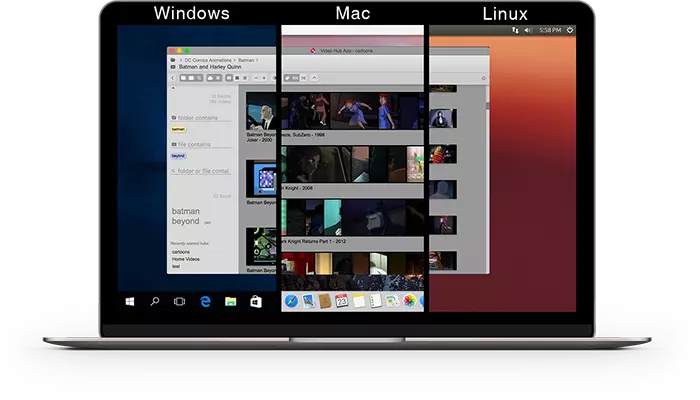Switch to the solid square view icon
The width and height of the screenshot is (700, 400).
[237, 78]
